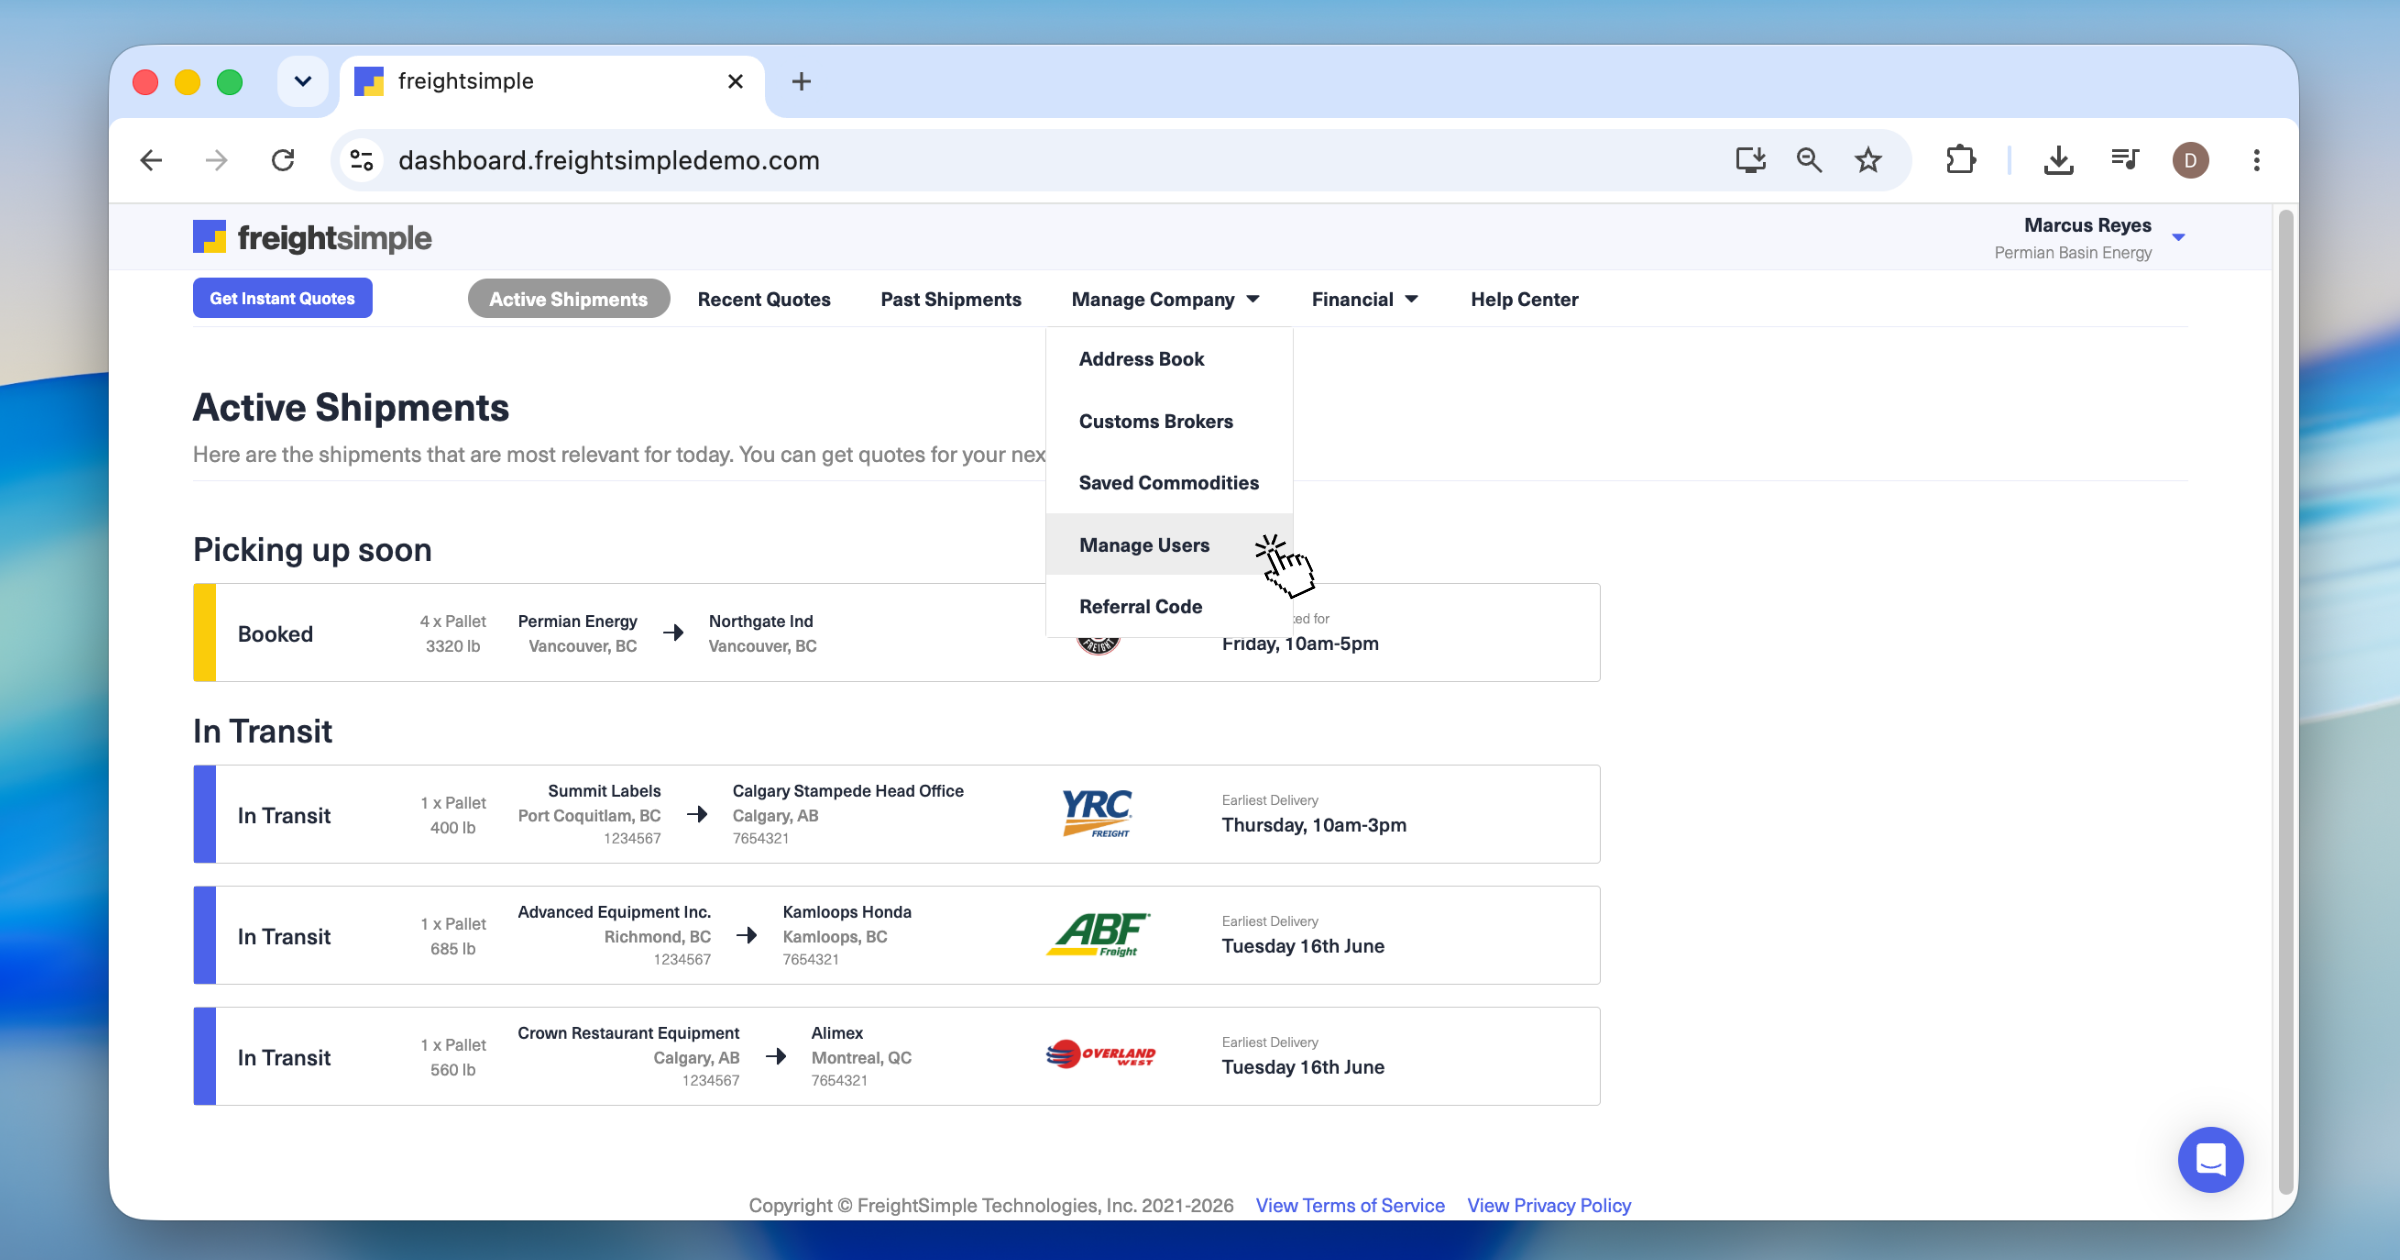Select Customs Brokers from the menu
This screenshot has height=1260, width=2400.
(1169, 421)
